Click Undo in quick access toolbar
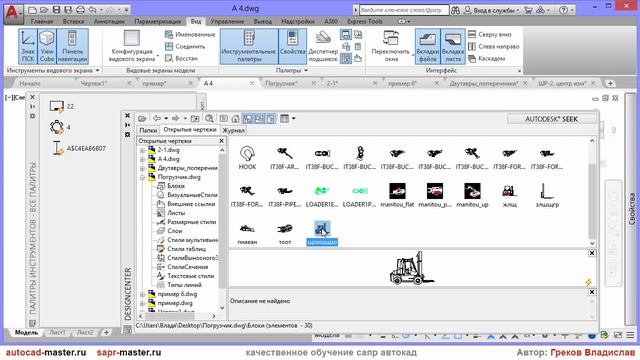The height and width of the screenshot is (360, 640). (x=93, y=9)
